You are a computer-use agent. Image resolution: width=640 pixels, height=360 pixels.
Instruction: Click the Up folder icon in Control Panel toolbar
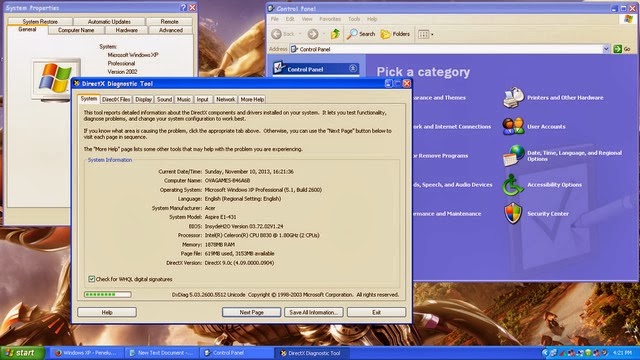[335, 34]
